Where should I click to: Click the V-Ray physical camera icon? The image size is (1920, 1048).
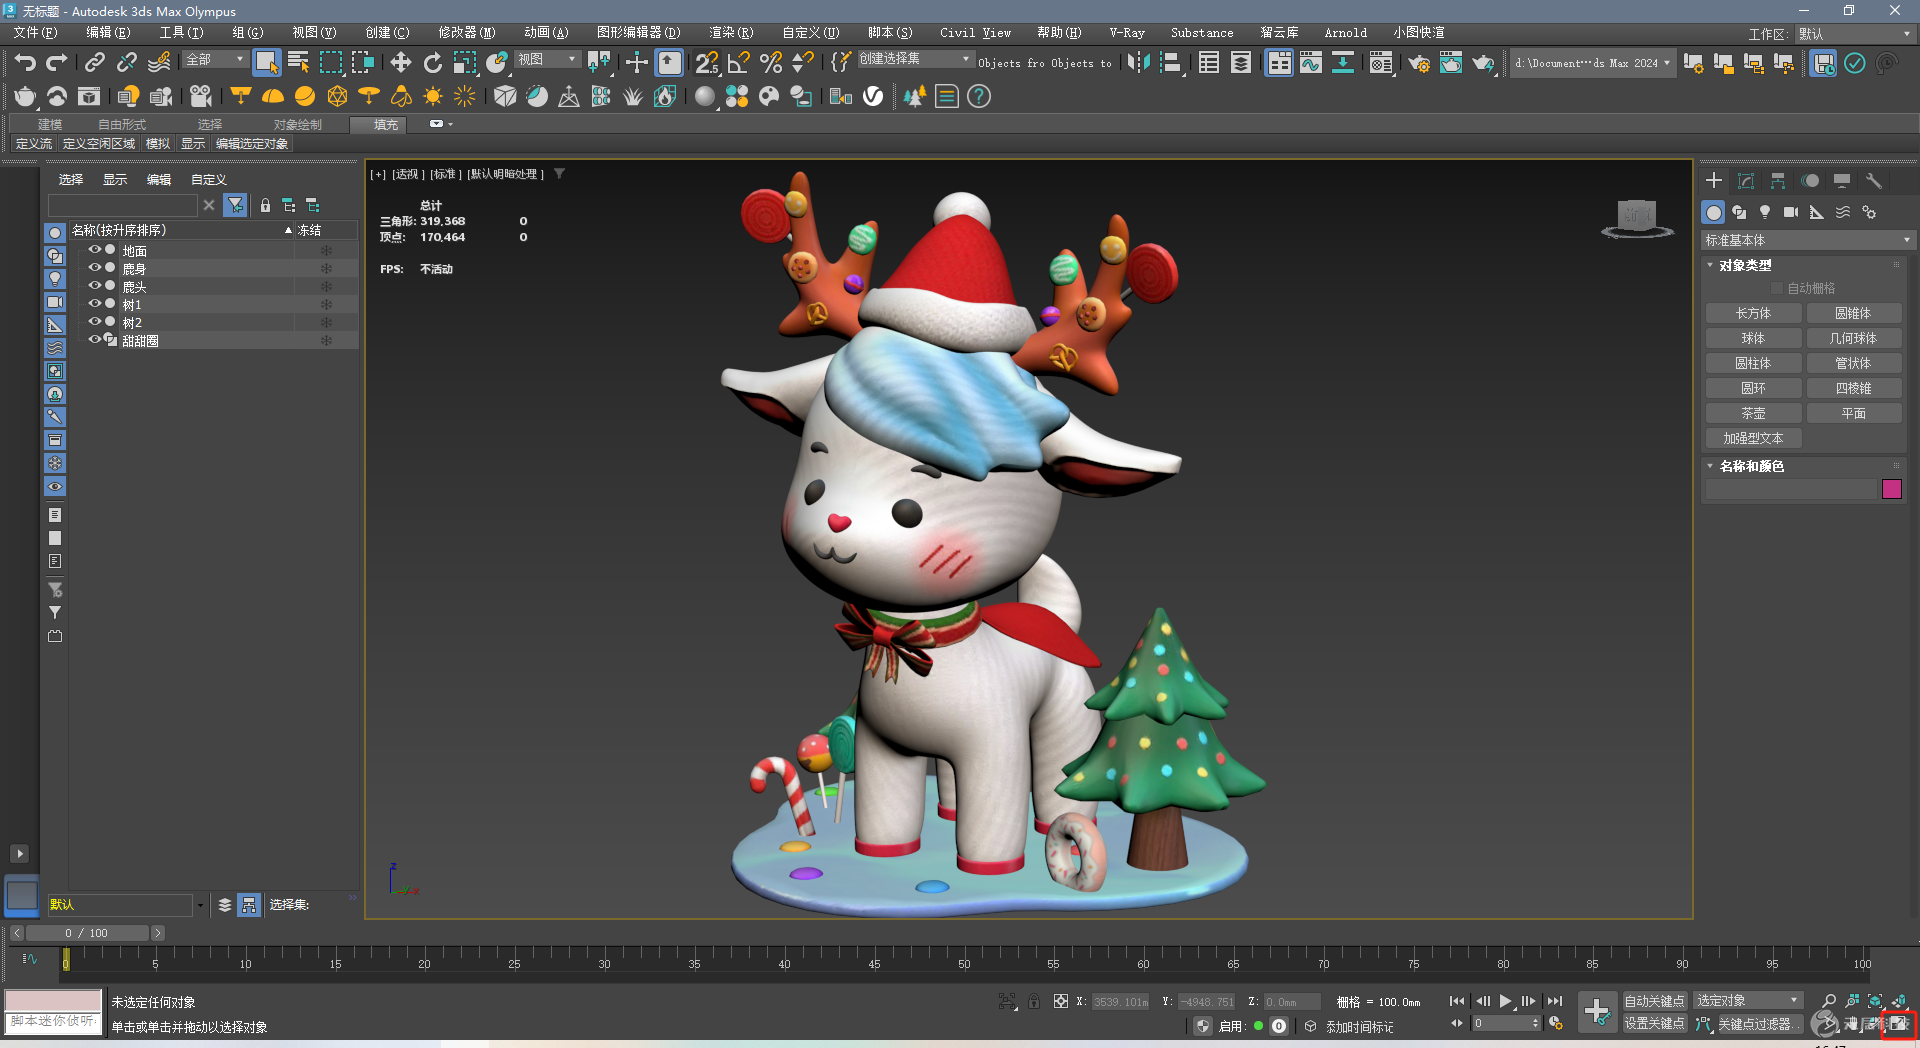pyautogui.click(x=201, y=96)
